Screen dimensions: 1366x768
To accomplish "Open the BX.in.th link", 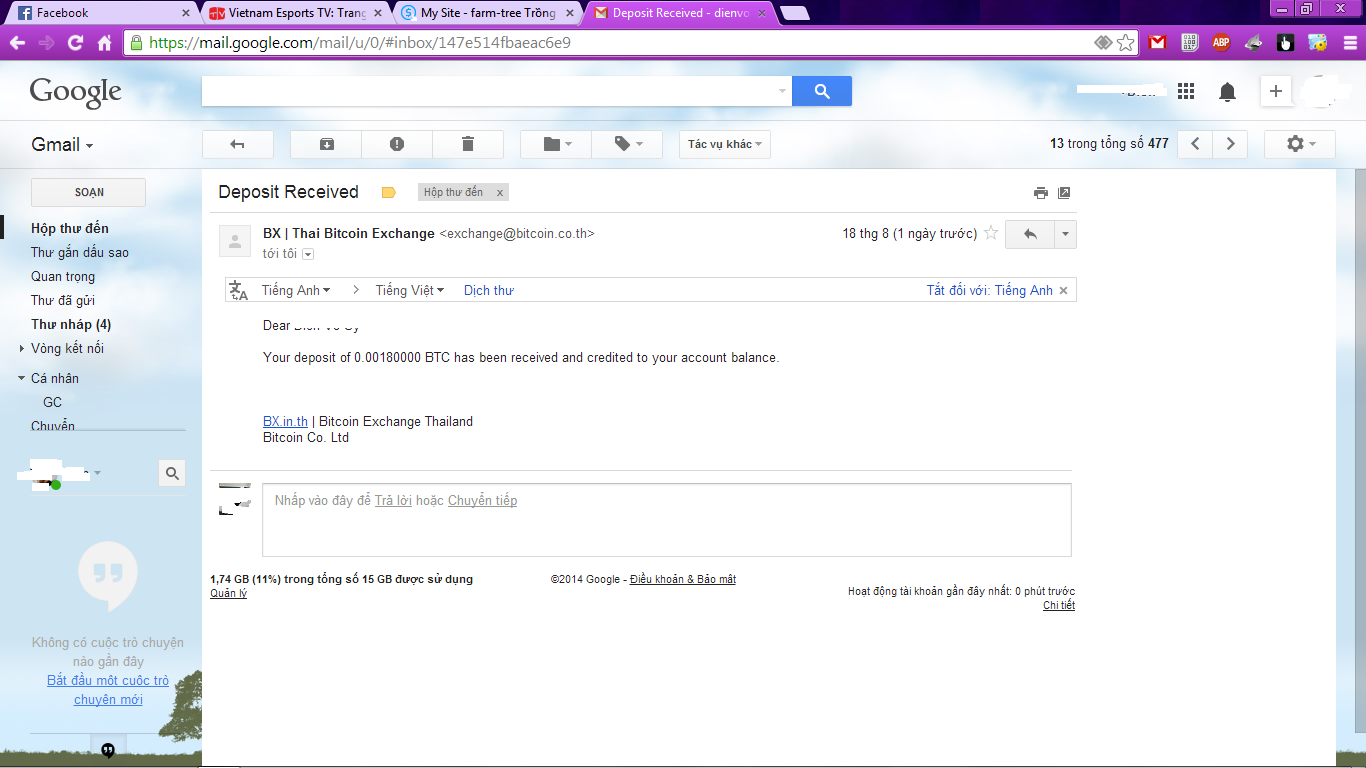I will 285,421.
